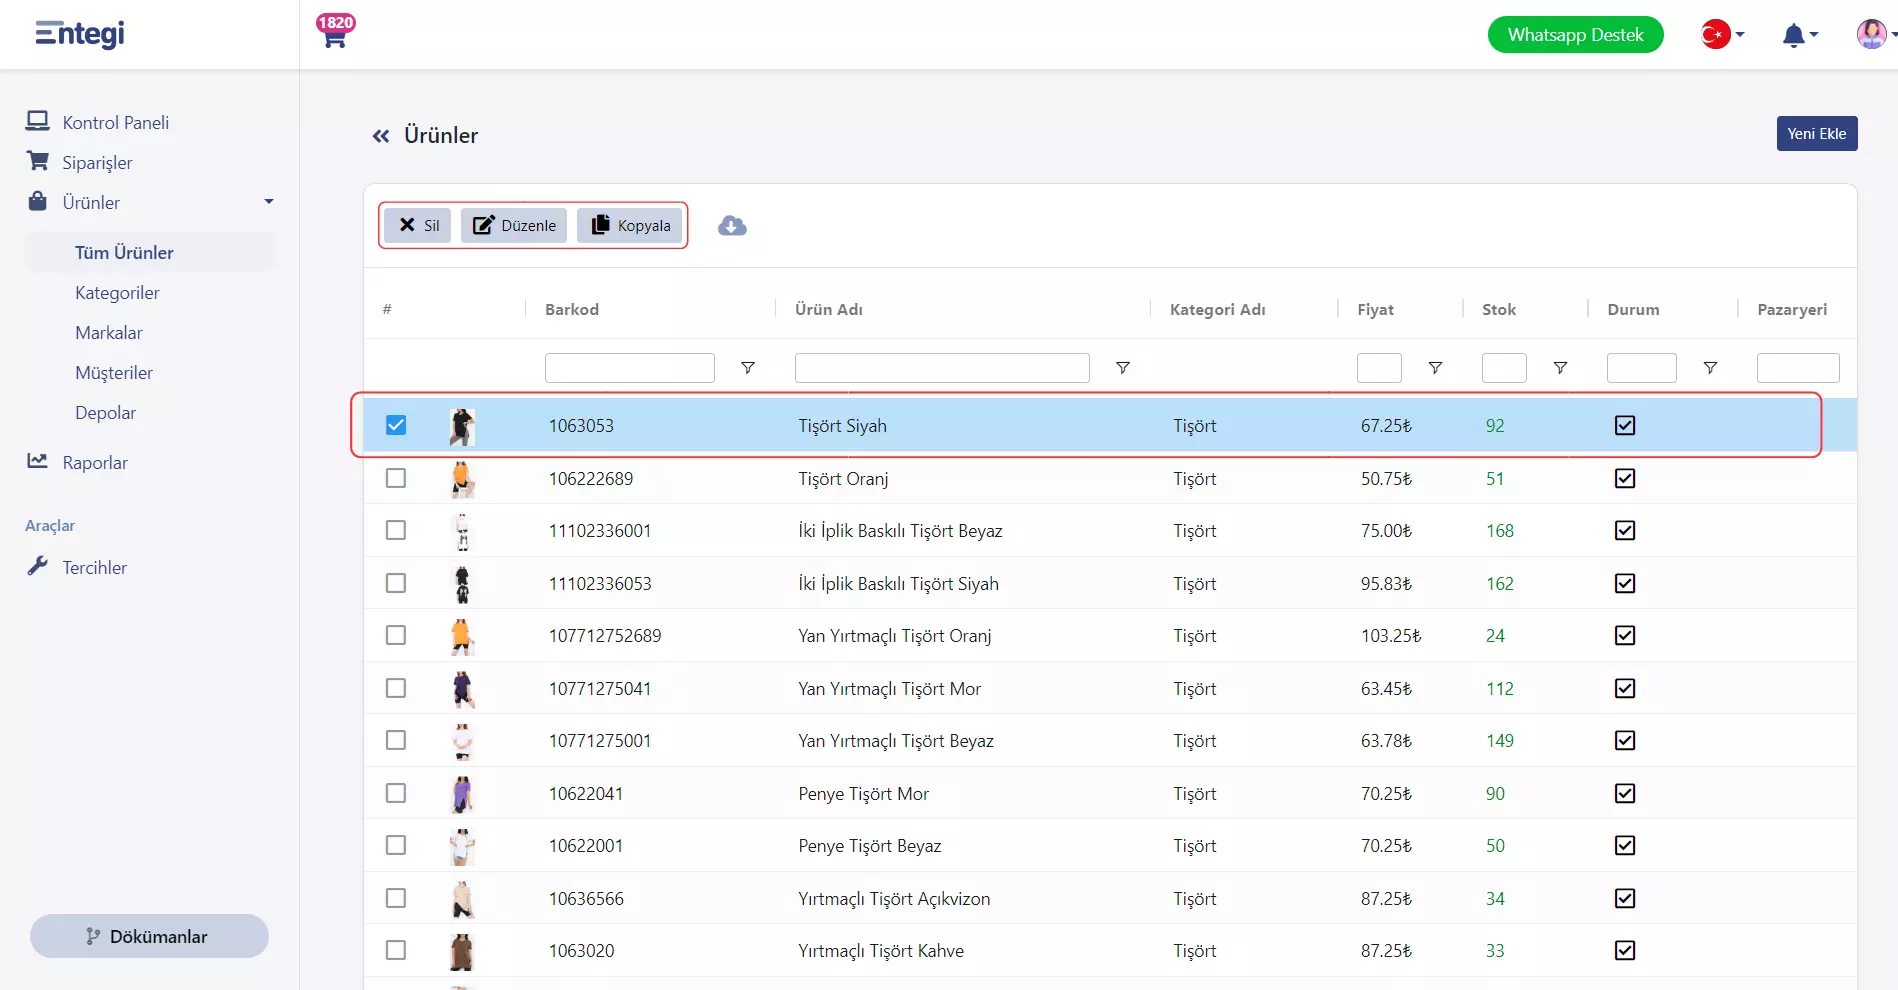Select the Penye Tişört Mor checkbox

pyautogui.click(x=396, y=793)
